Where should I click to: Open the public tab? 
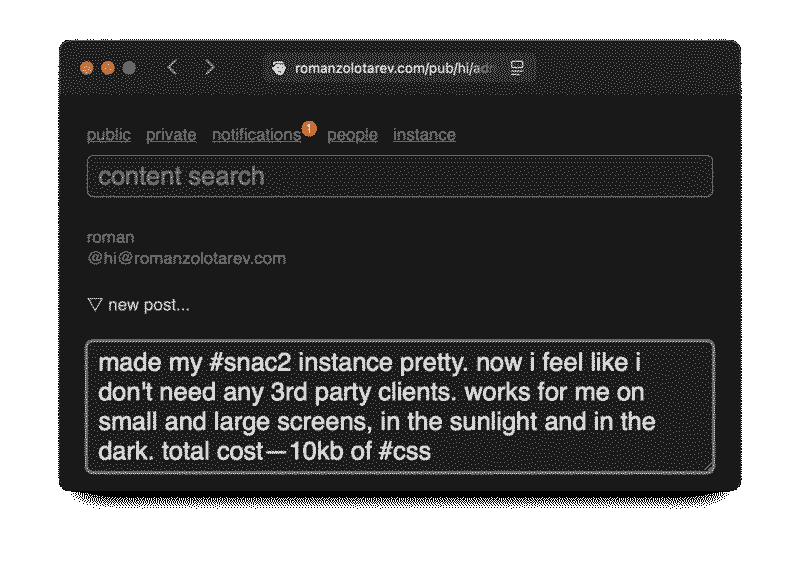109,135
